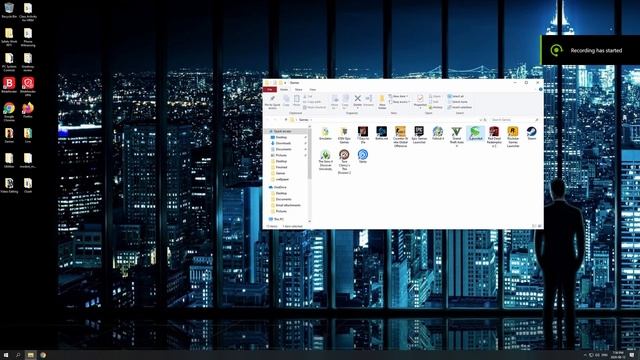
Task: Click Select none in ribbon
Action: click(x=458, y=102)
